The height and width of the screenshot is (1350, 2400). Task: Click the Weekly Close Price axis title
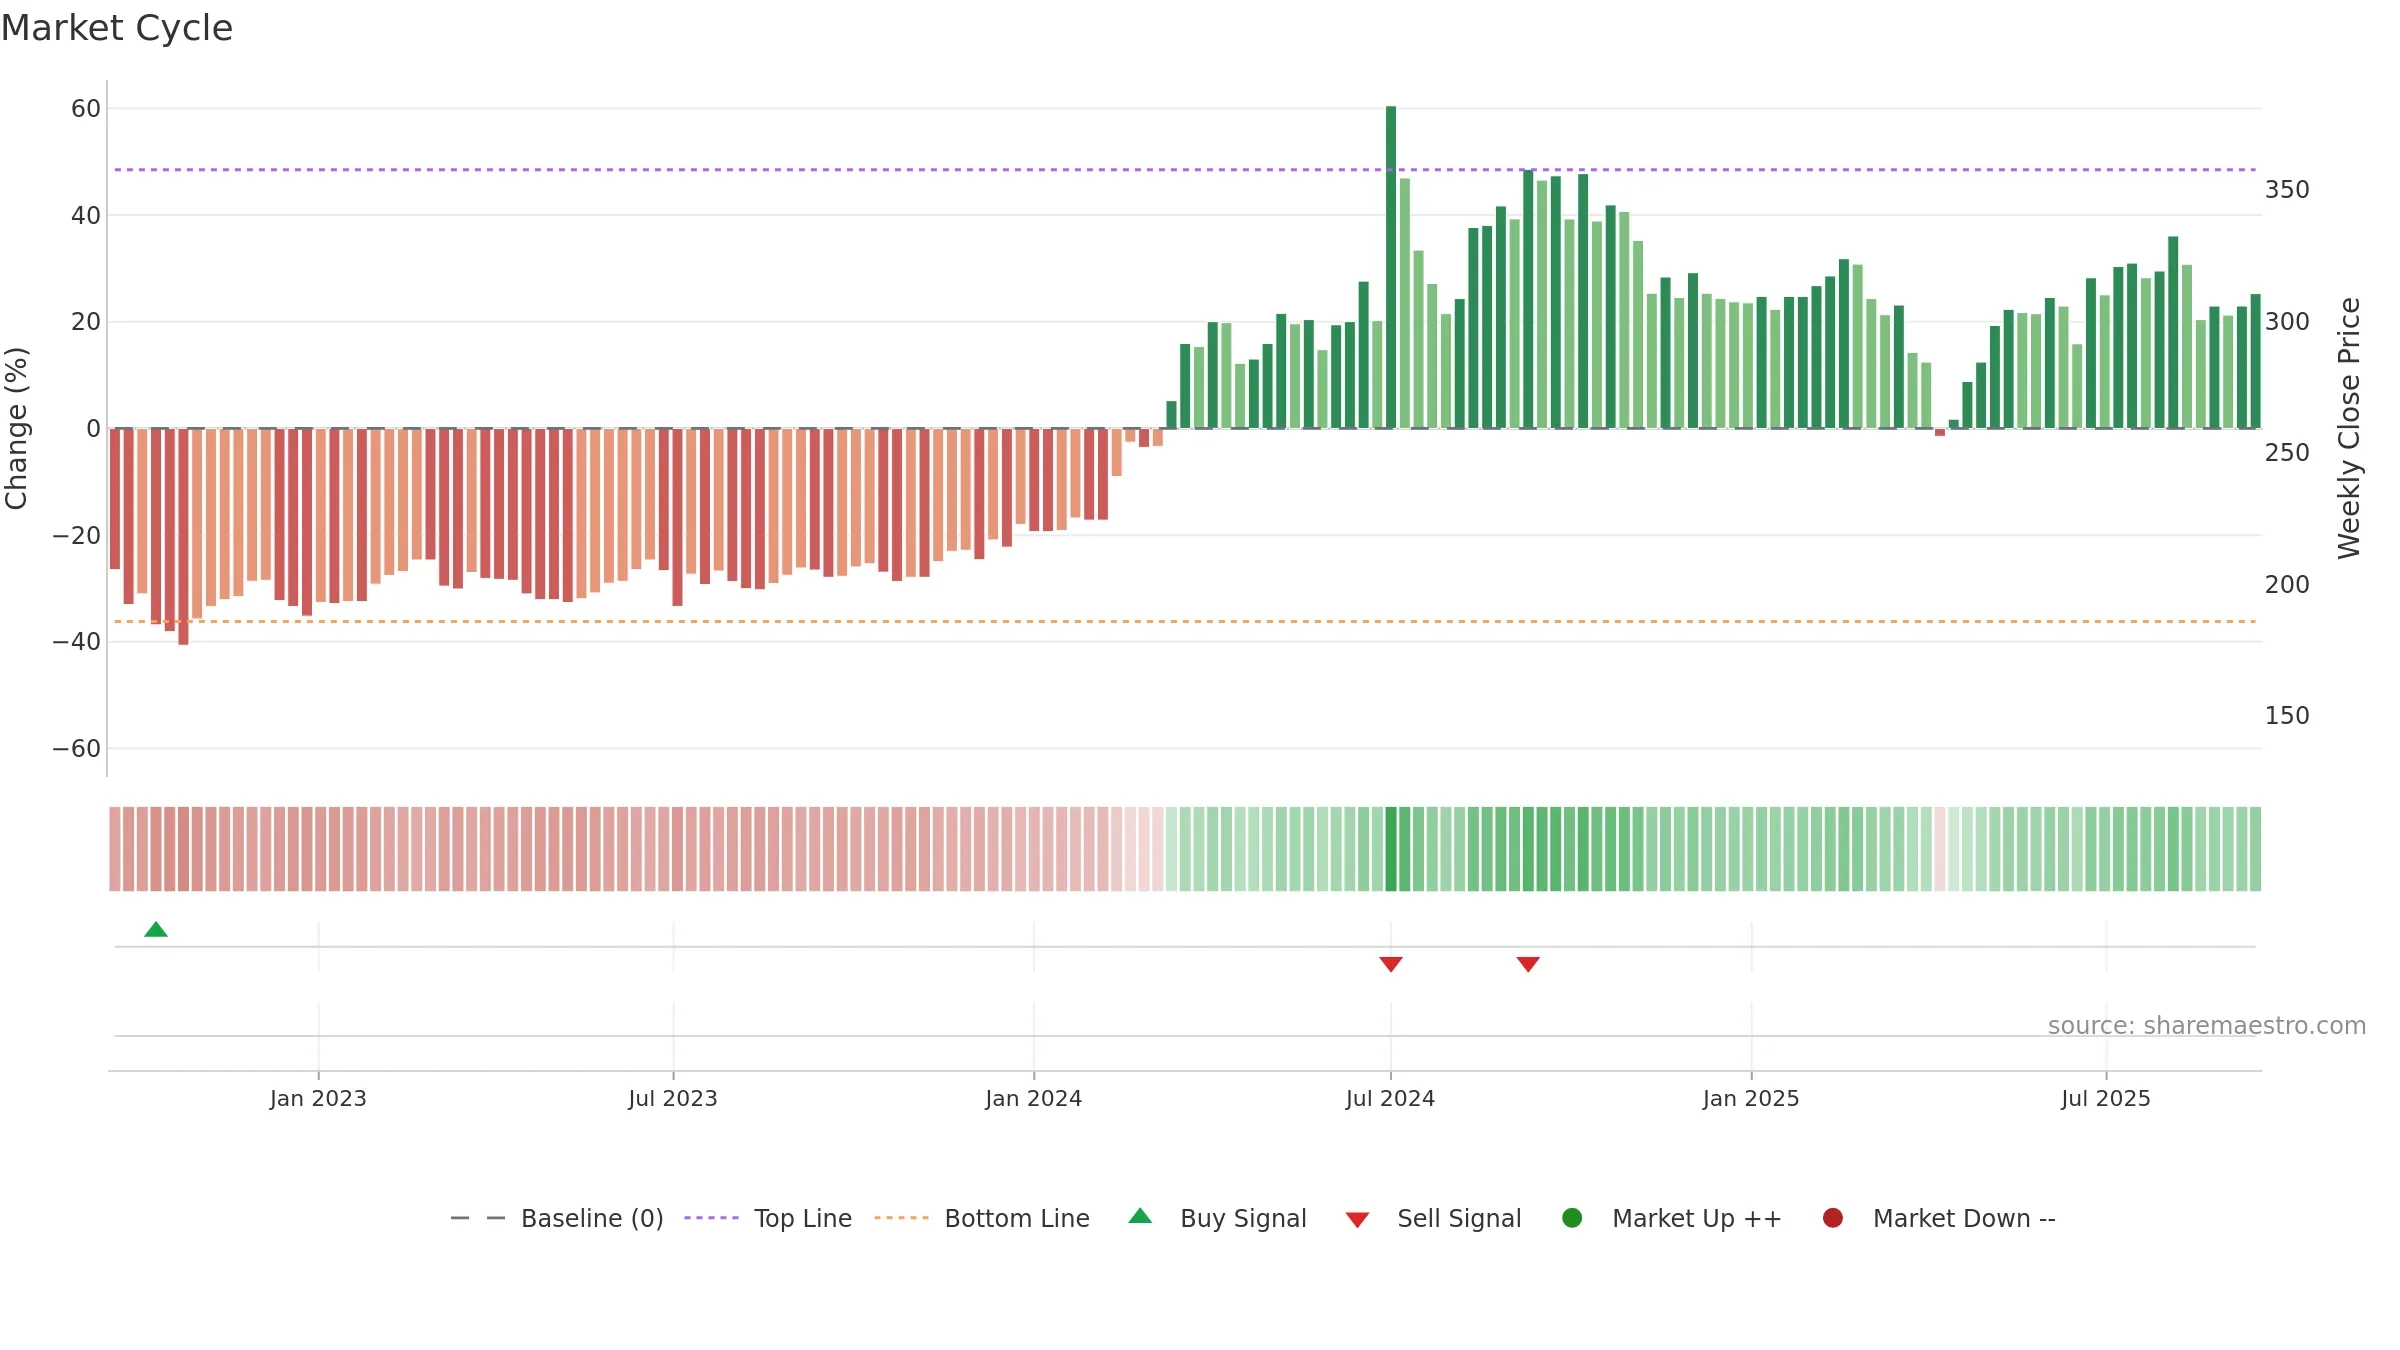click(x=2349, y=428)
